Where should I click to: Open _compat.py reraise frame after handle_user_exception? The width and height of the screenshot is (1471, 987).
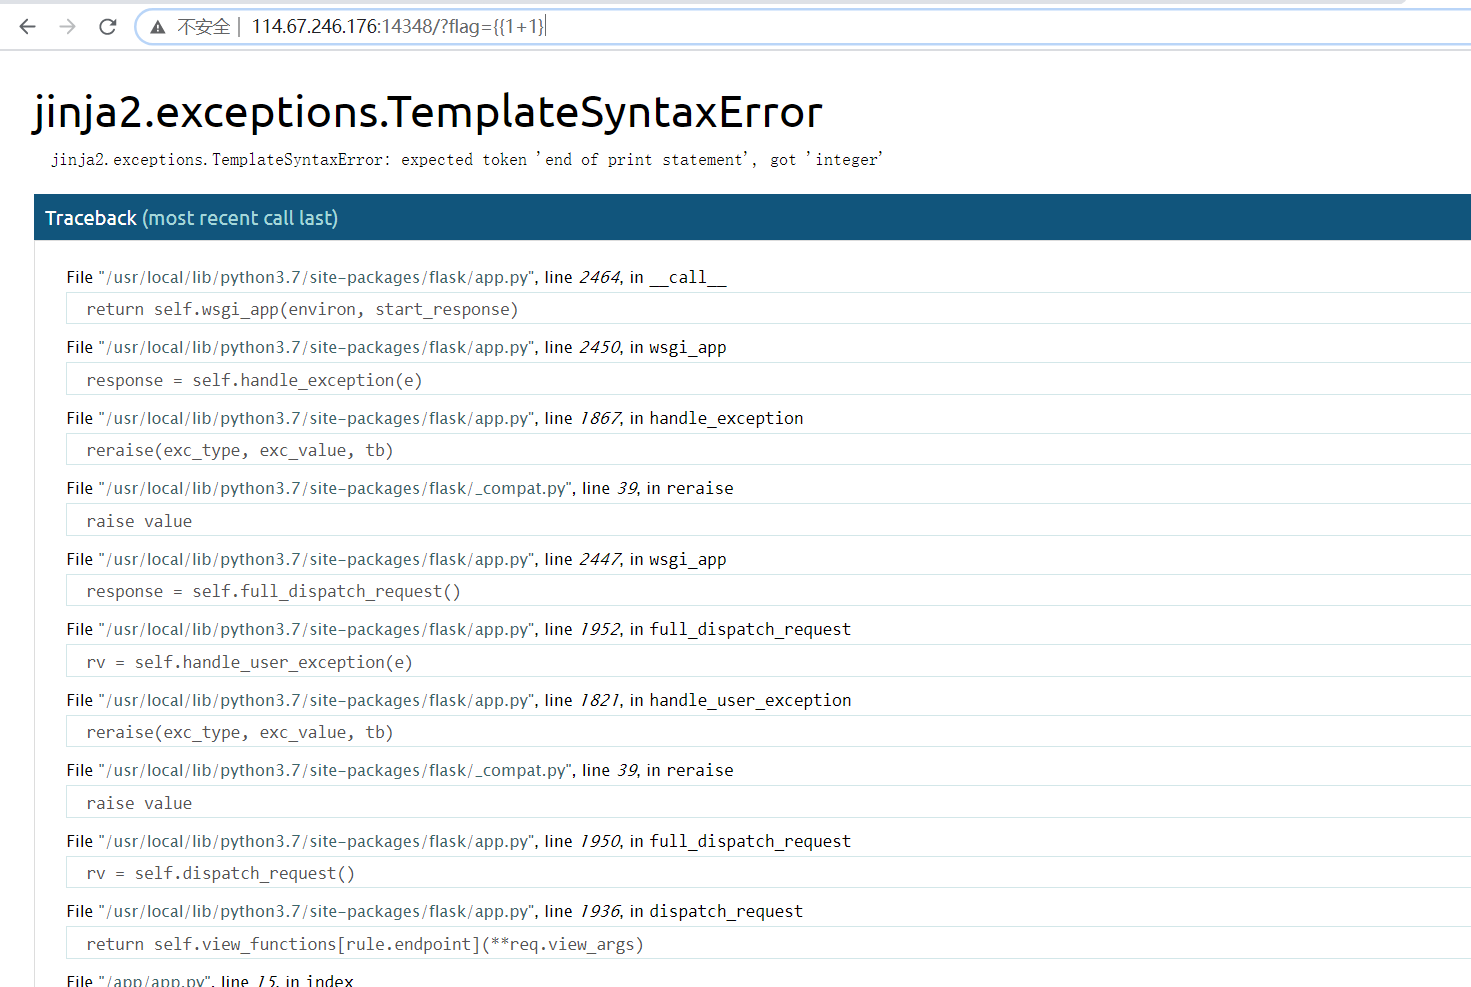tap(400, 770)
